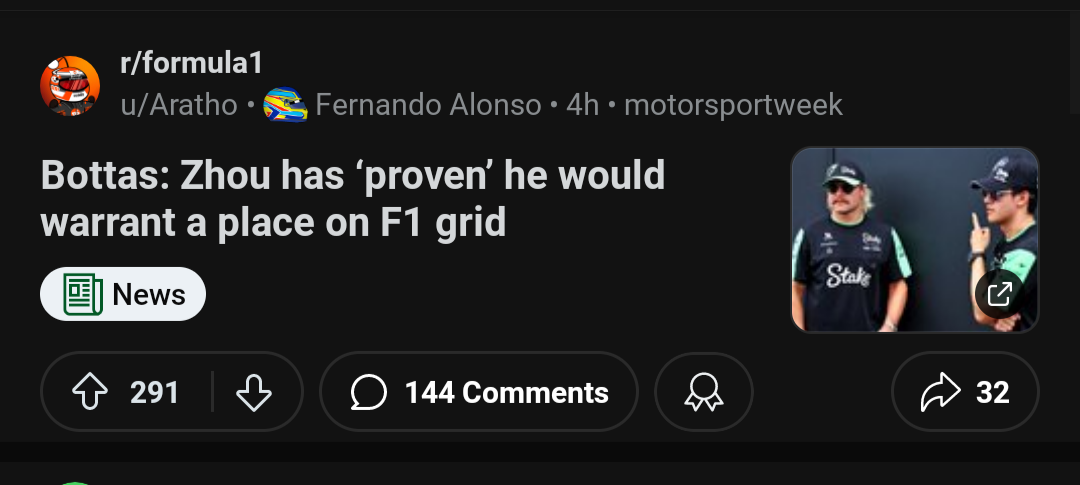The width and height of the screenshot is (1080, 485).
Task: Open the external link icon on thumbnail
Action: (999, 294)
